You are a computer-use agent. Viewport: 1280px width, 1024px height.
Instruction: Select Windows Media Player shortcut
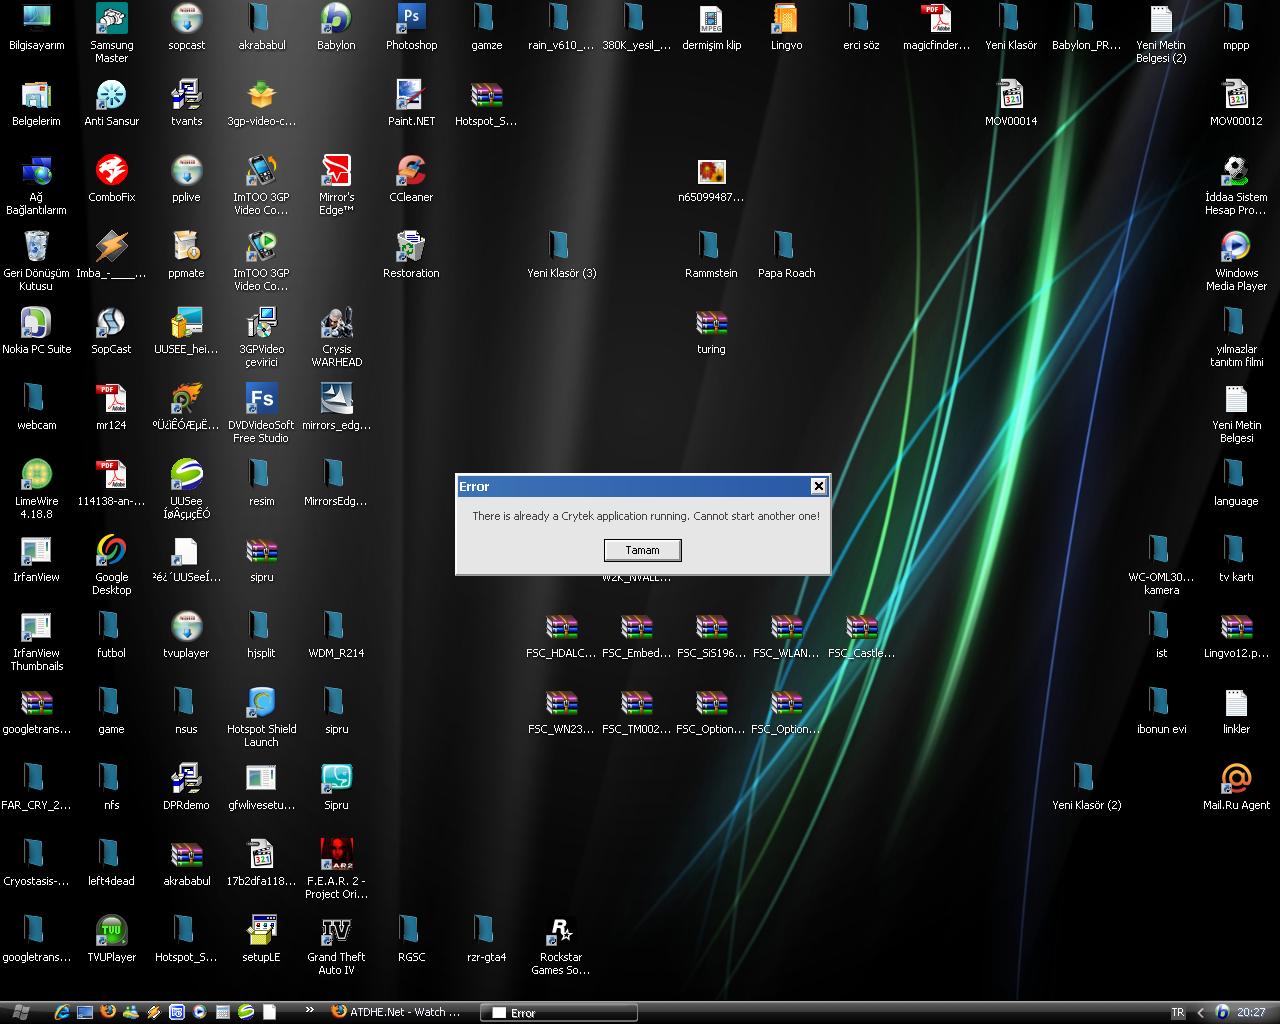click(1236, 261)
